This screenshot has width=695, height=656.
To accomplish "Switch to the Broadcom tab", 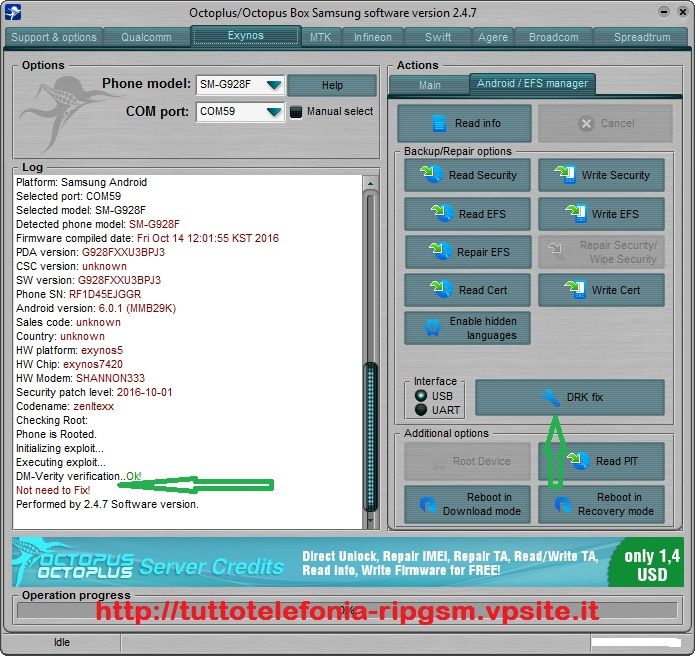I will (x=554, y=37).
